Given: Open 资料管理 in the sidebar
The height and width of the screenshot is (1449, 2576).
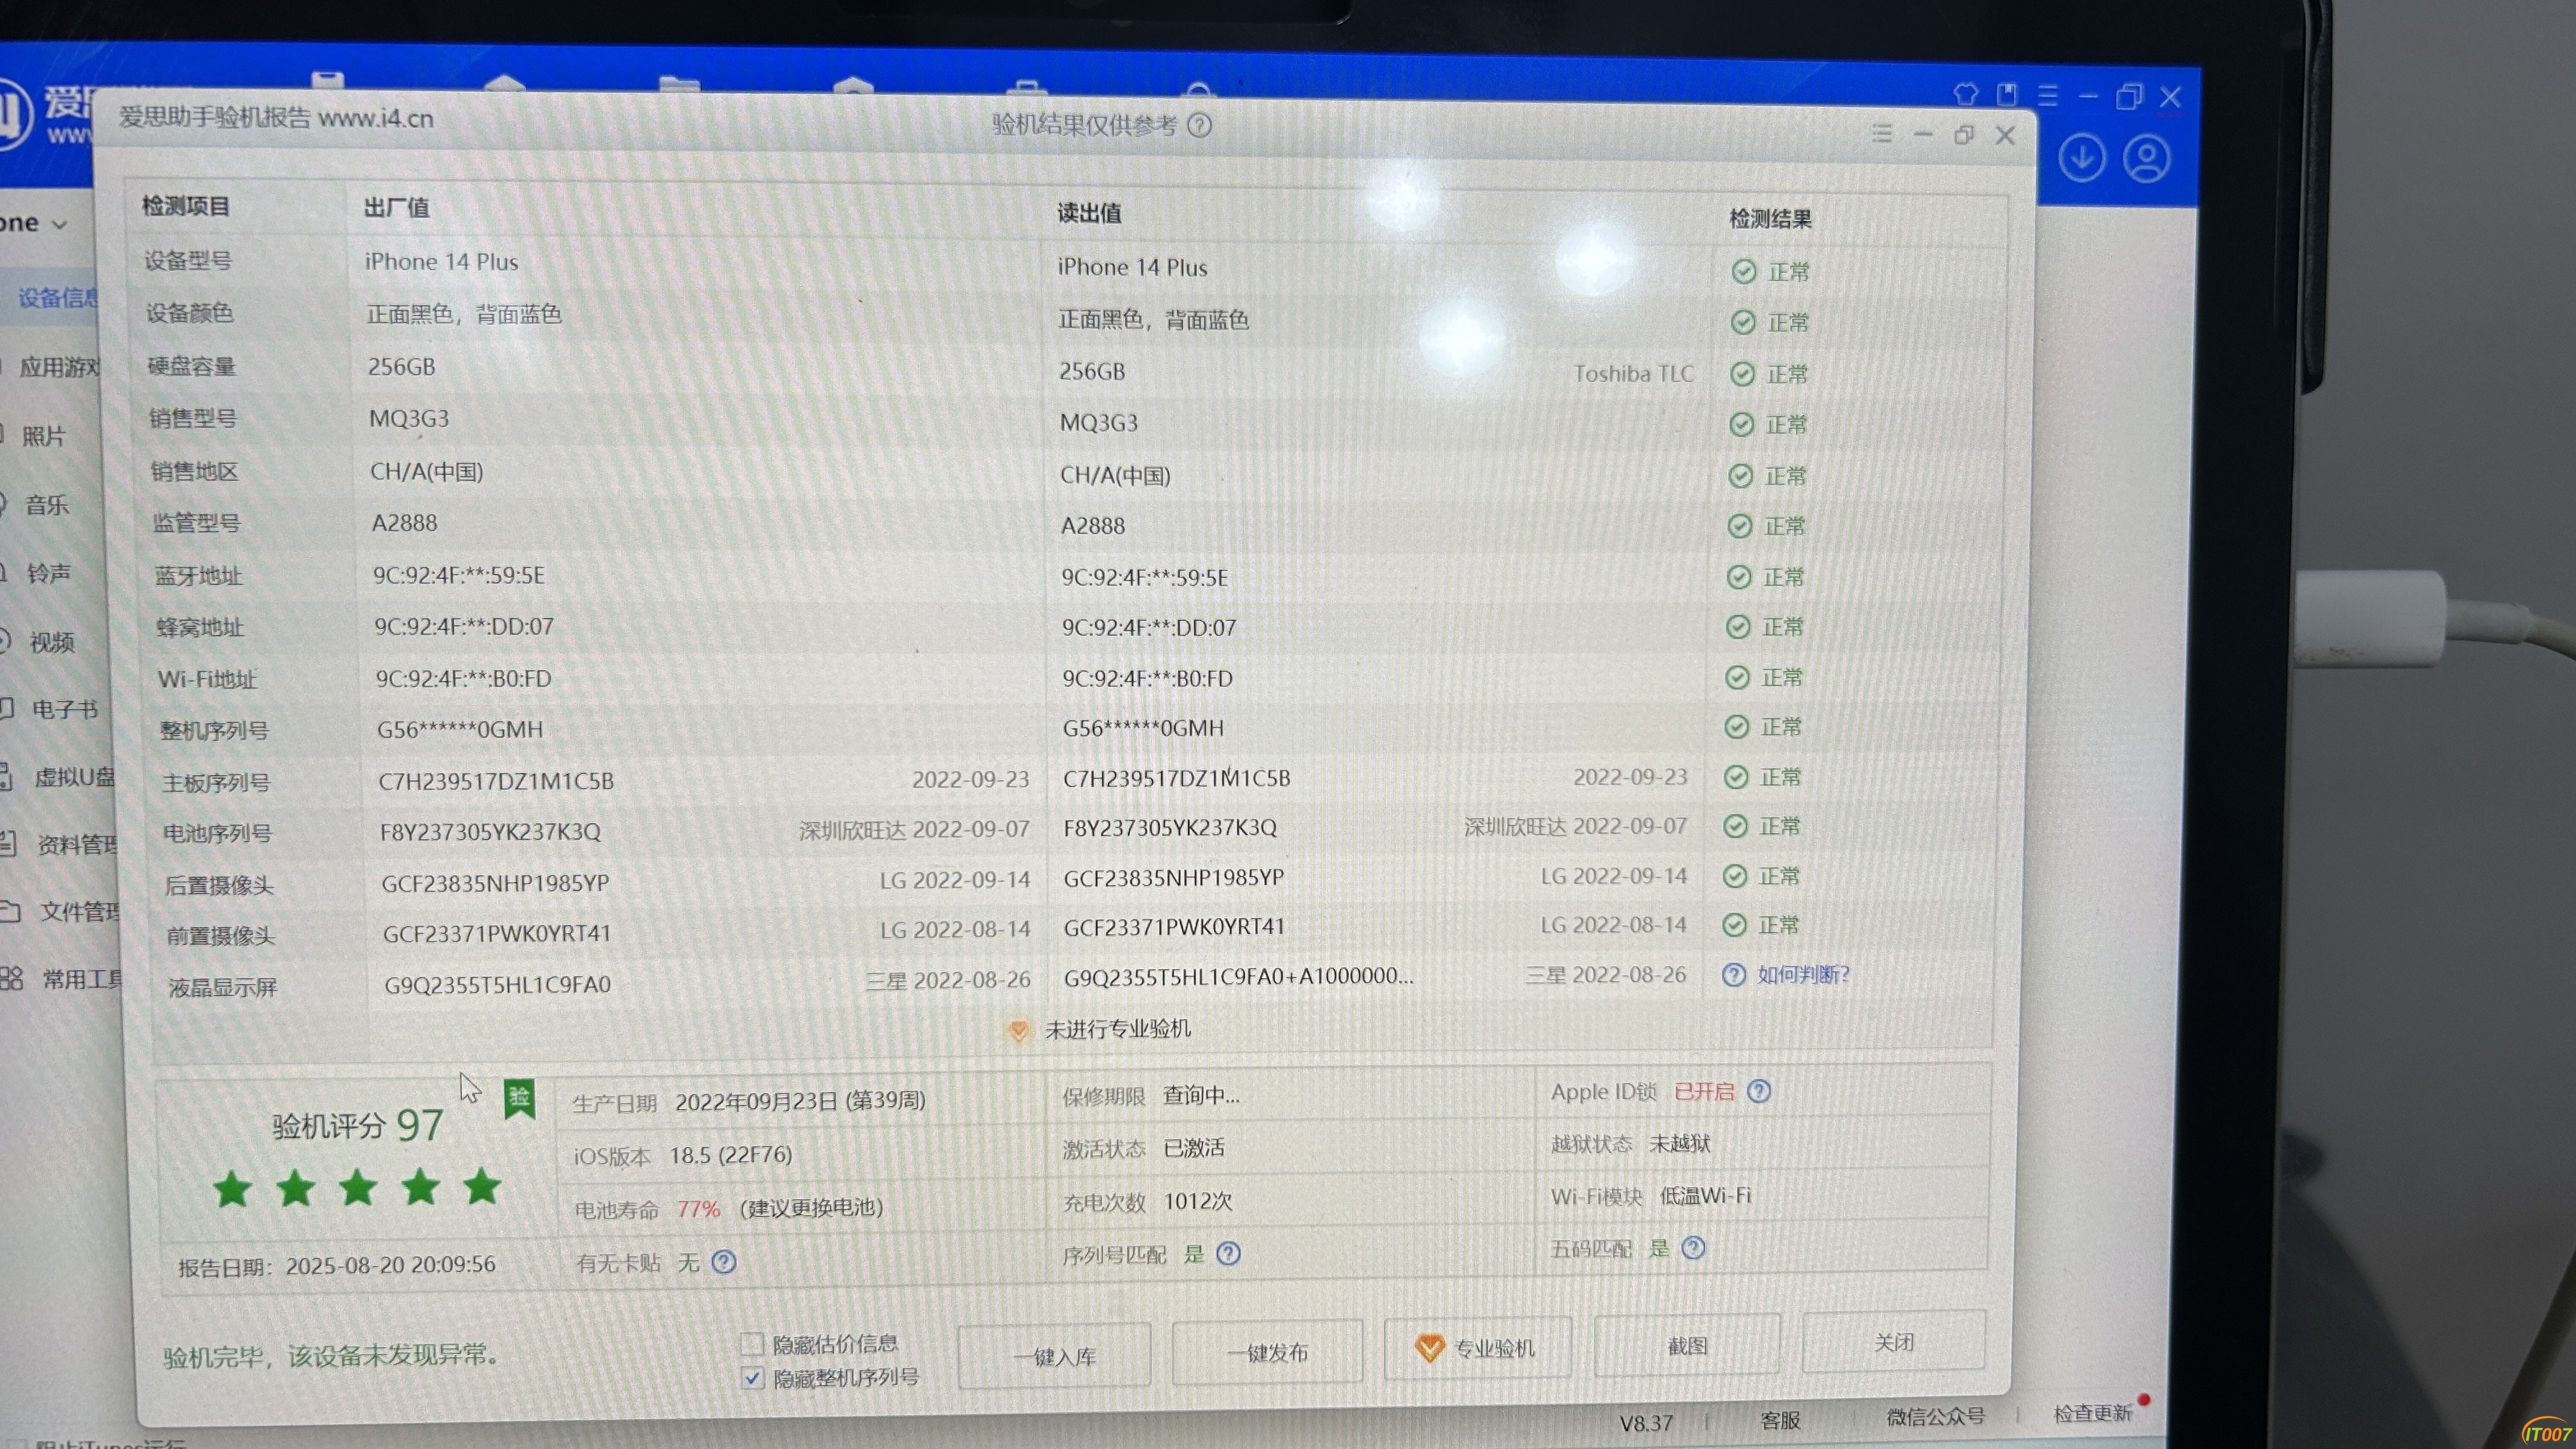Looking at the screenshot, I should point(77,845).
